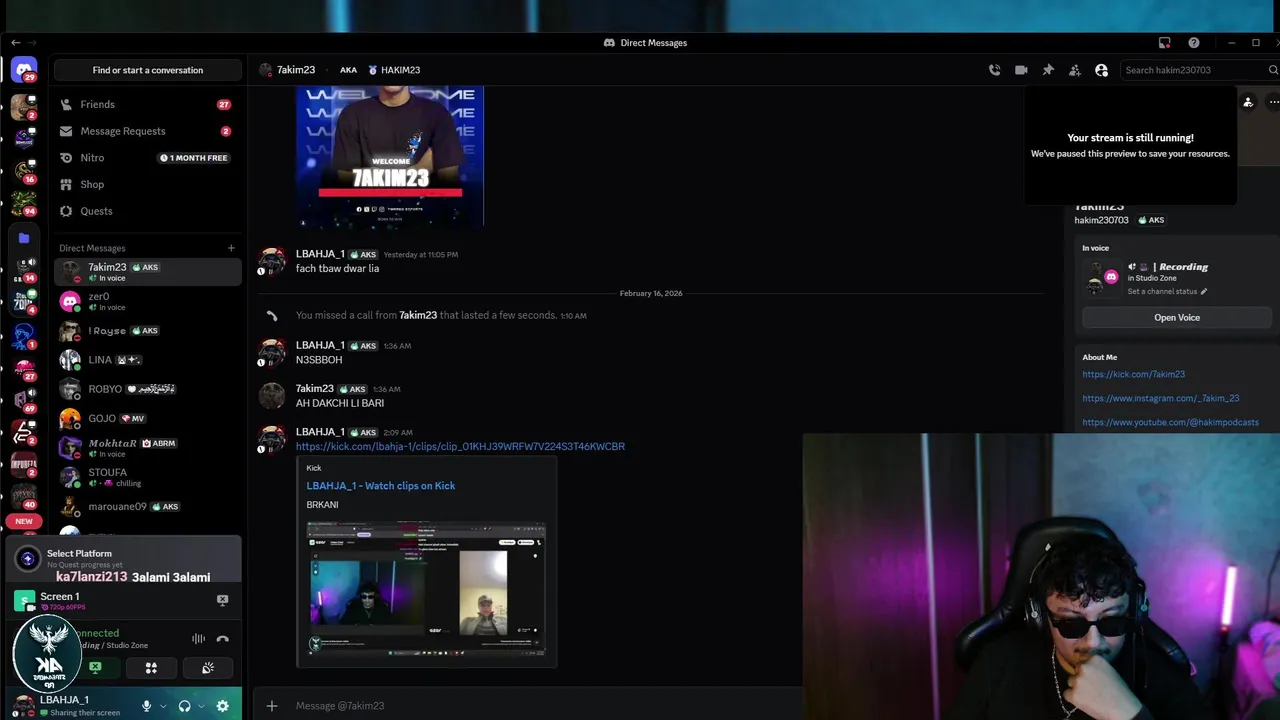1280x720 pixels.
Task: Click the Select Platform quest banner
Action: [124, 558]
